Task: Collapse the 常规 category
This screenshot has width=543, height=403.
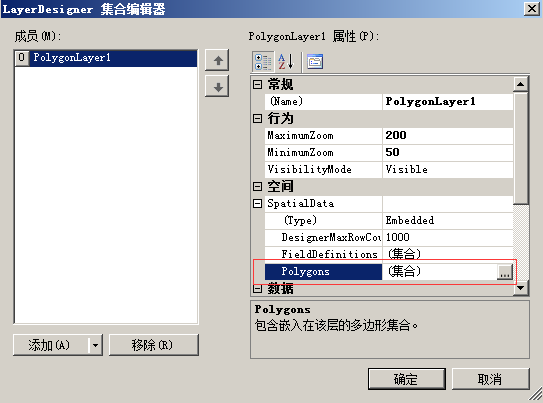Action: tap(257, 84)
